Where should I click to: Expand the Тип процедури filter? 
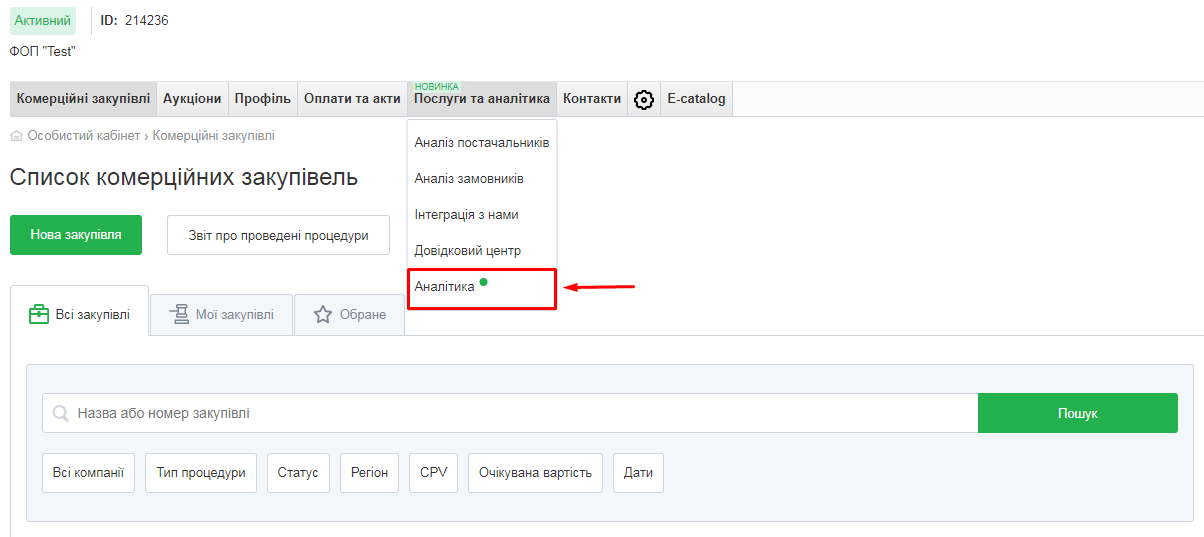pyautogui.click(x=201, y=473)
